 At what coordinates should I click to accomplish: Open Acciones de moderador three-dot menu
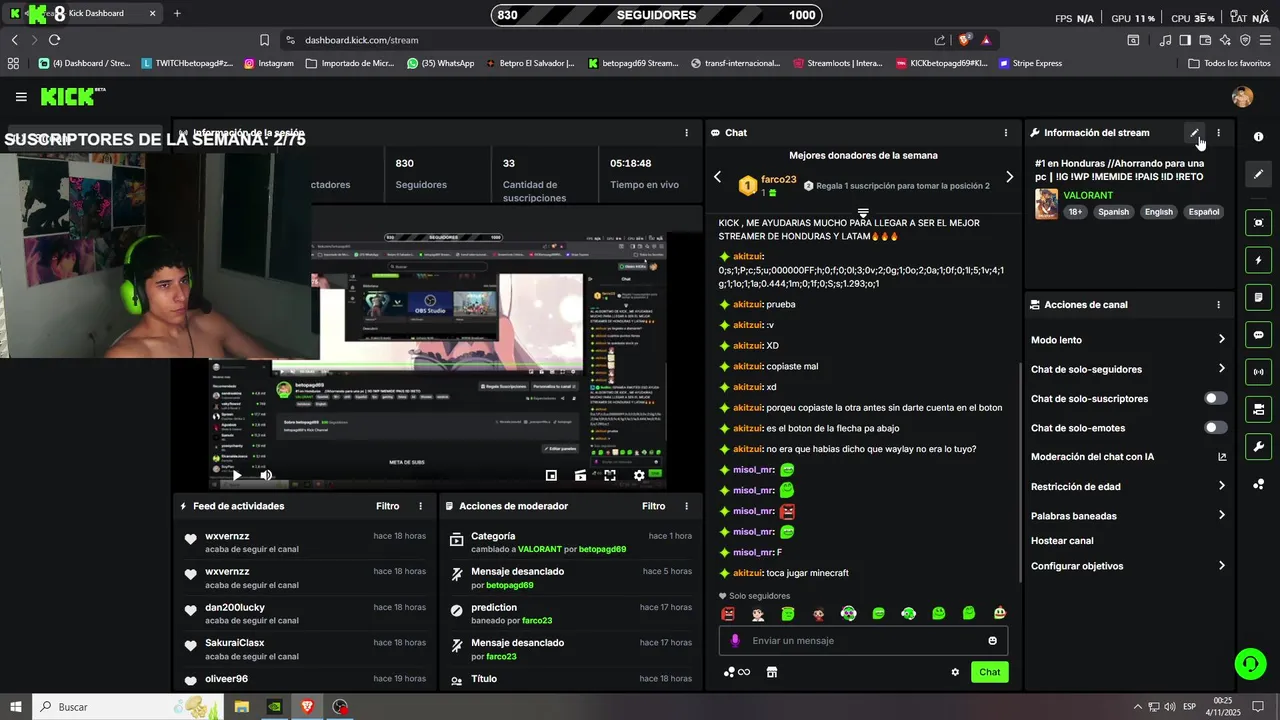pyautogui.click(x=686, y=506)
